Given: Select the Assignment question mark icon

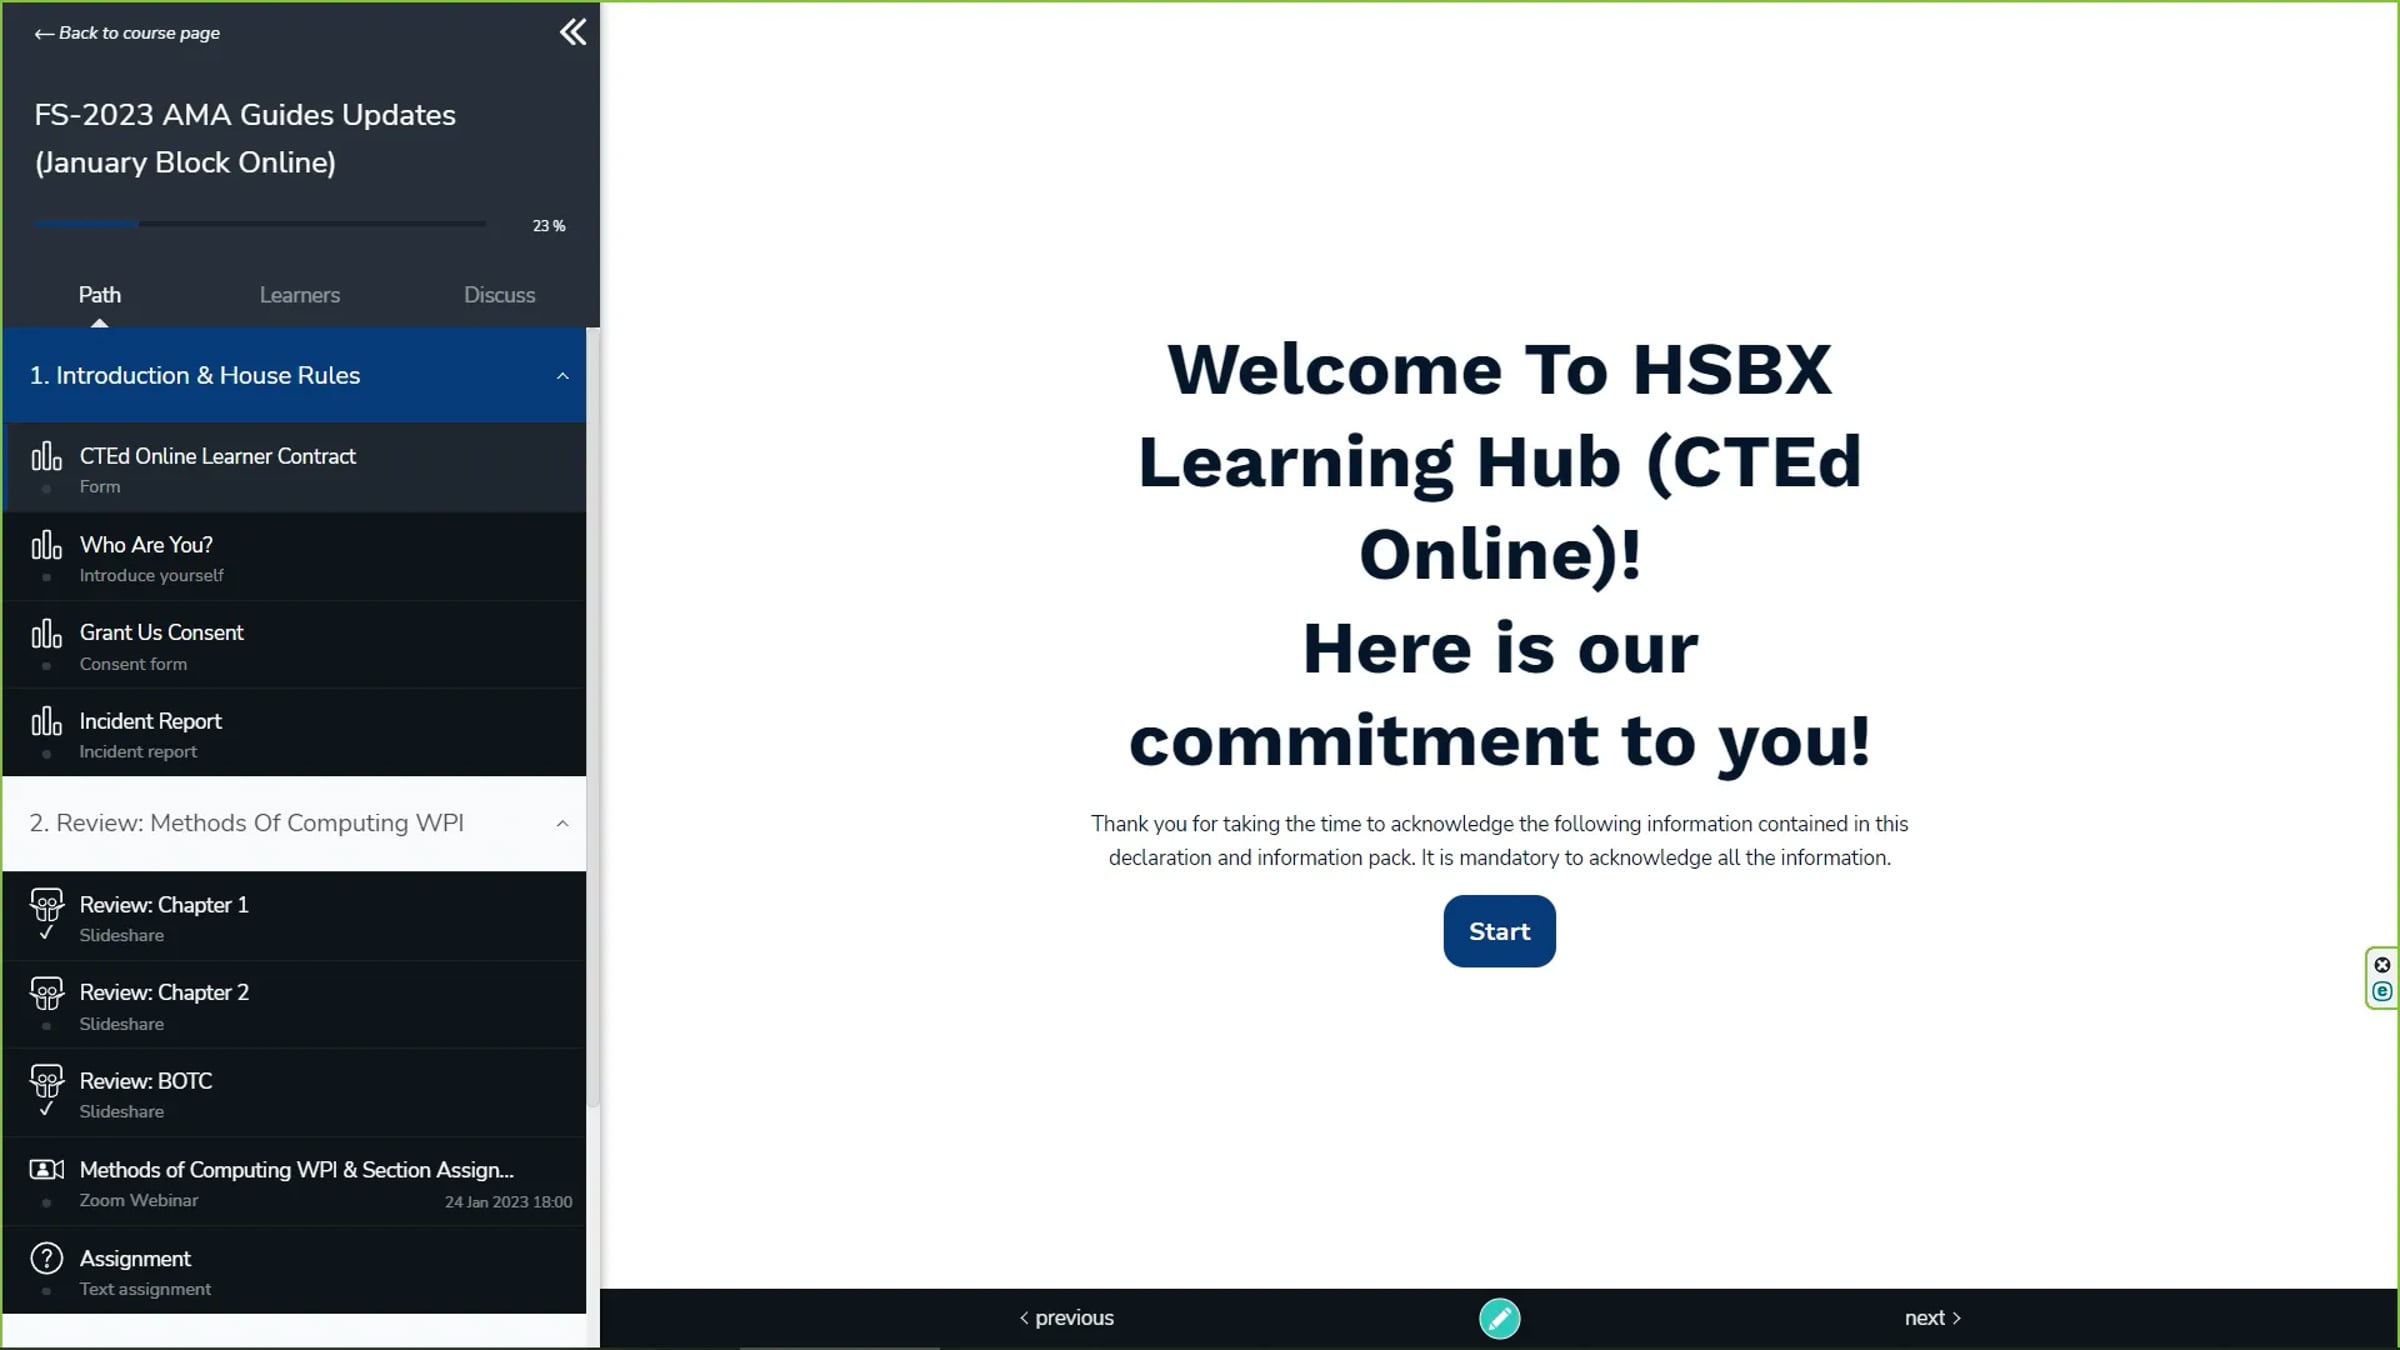Looking at the screenshot, I should pyautogui.click(x=47, y=1258).
